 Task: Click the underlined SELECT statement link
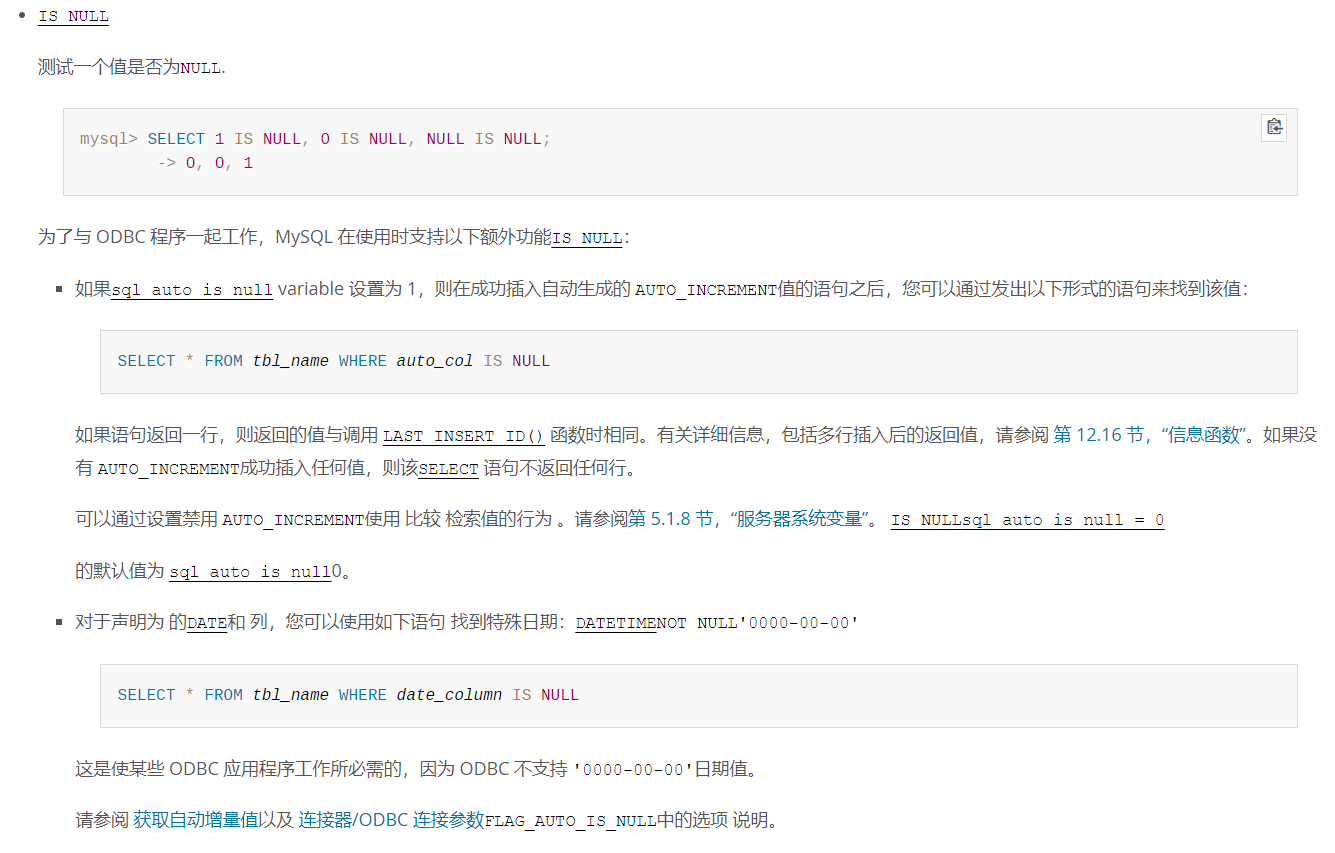[448, 469]
